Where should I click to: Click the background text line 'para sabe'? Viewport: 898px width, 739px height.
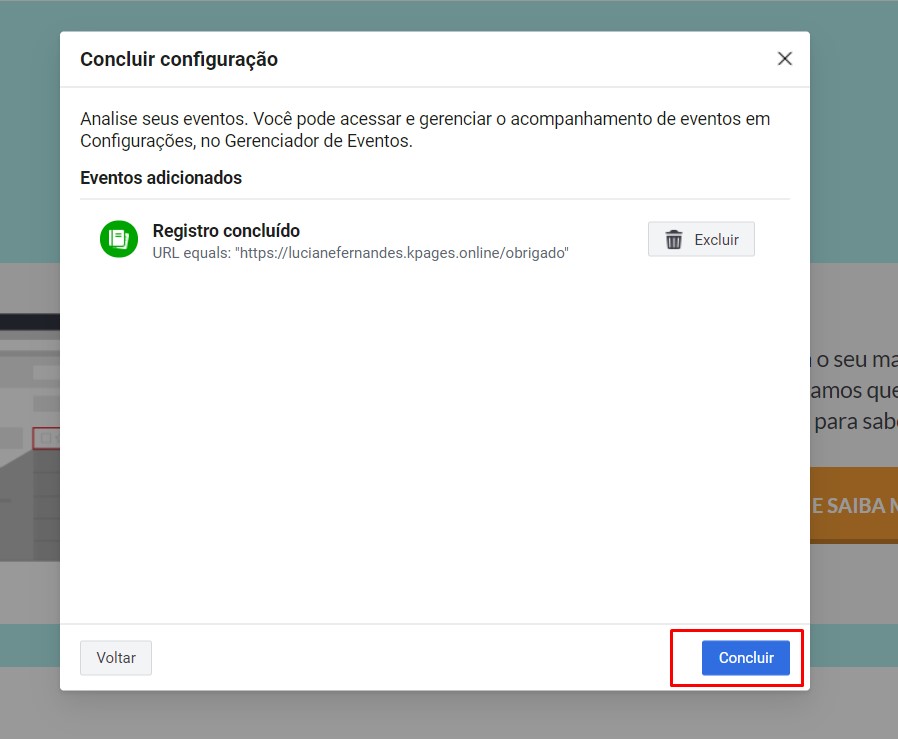(854, 422)
